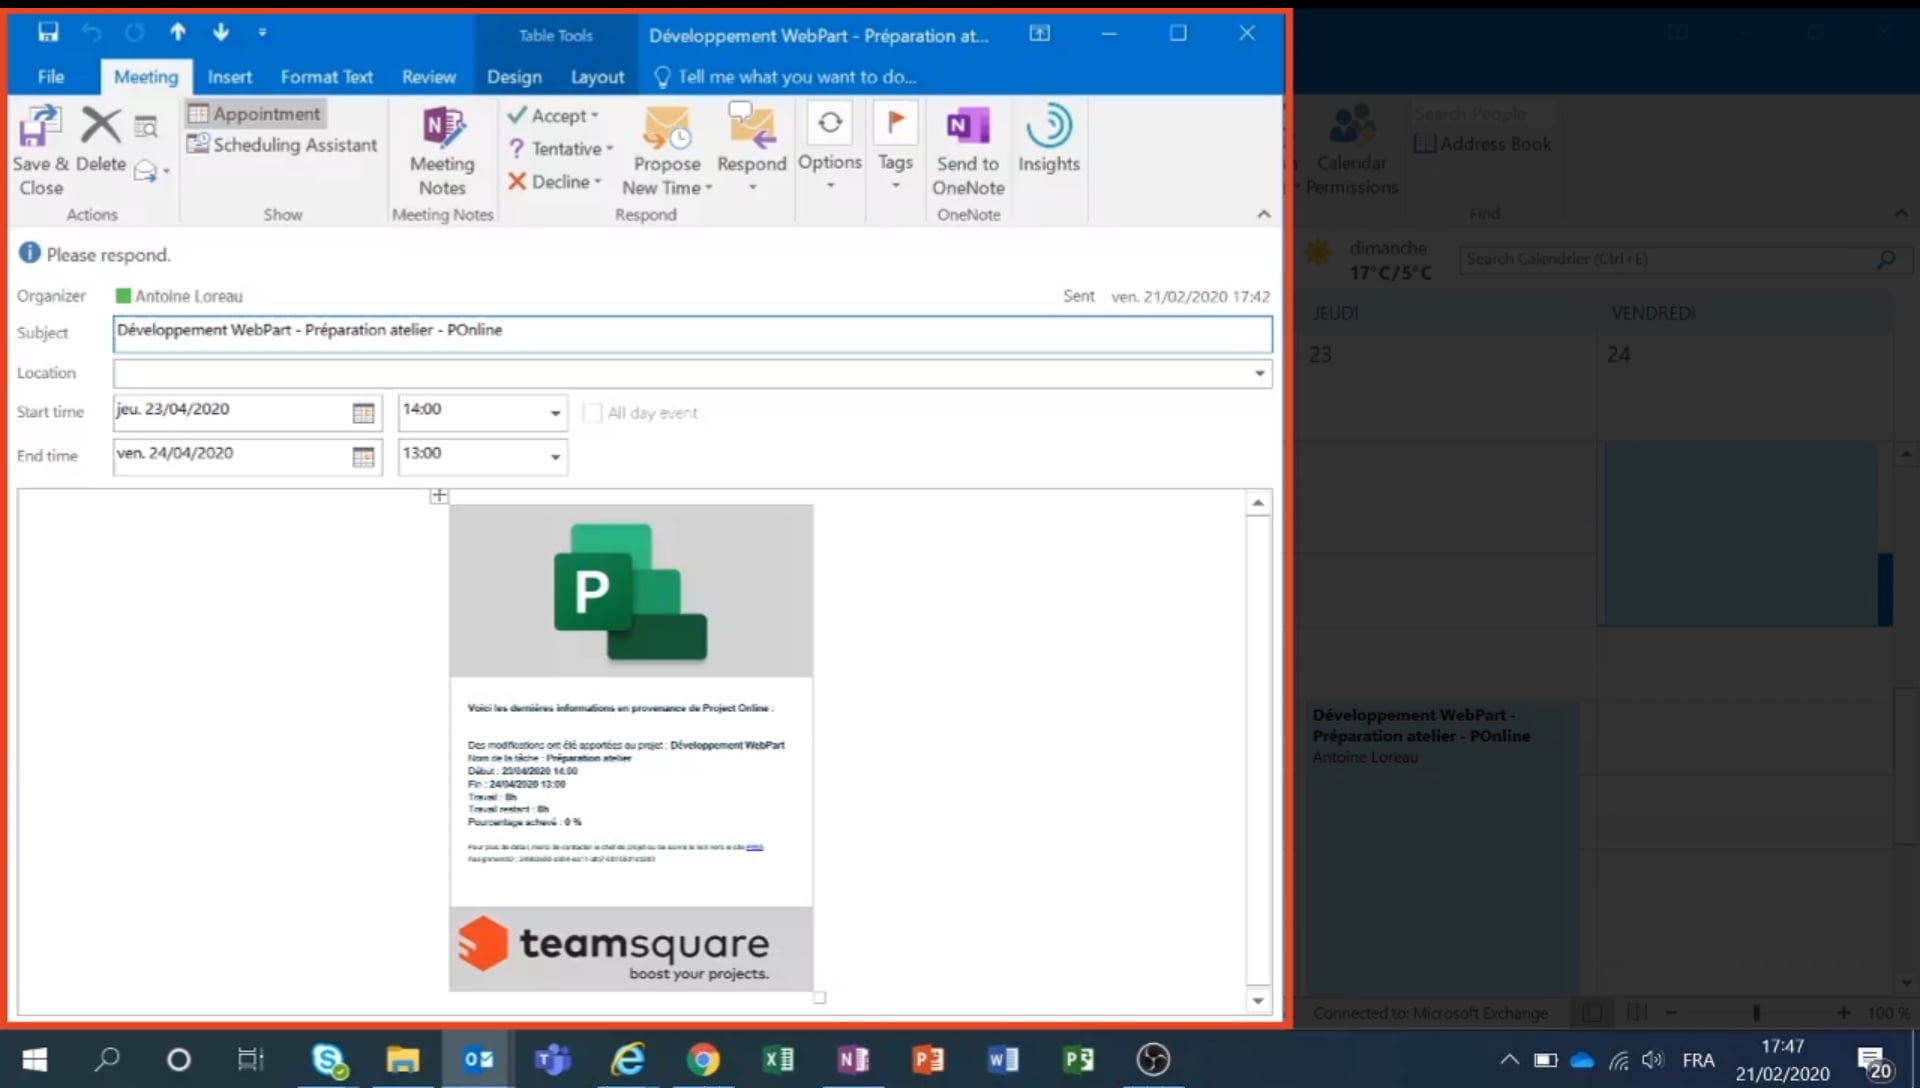Open the Location dropdown
This screenshot has width=1920, height=1088.
[x=1259, y=373]
